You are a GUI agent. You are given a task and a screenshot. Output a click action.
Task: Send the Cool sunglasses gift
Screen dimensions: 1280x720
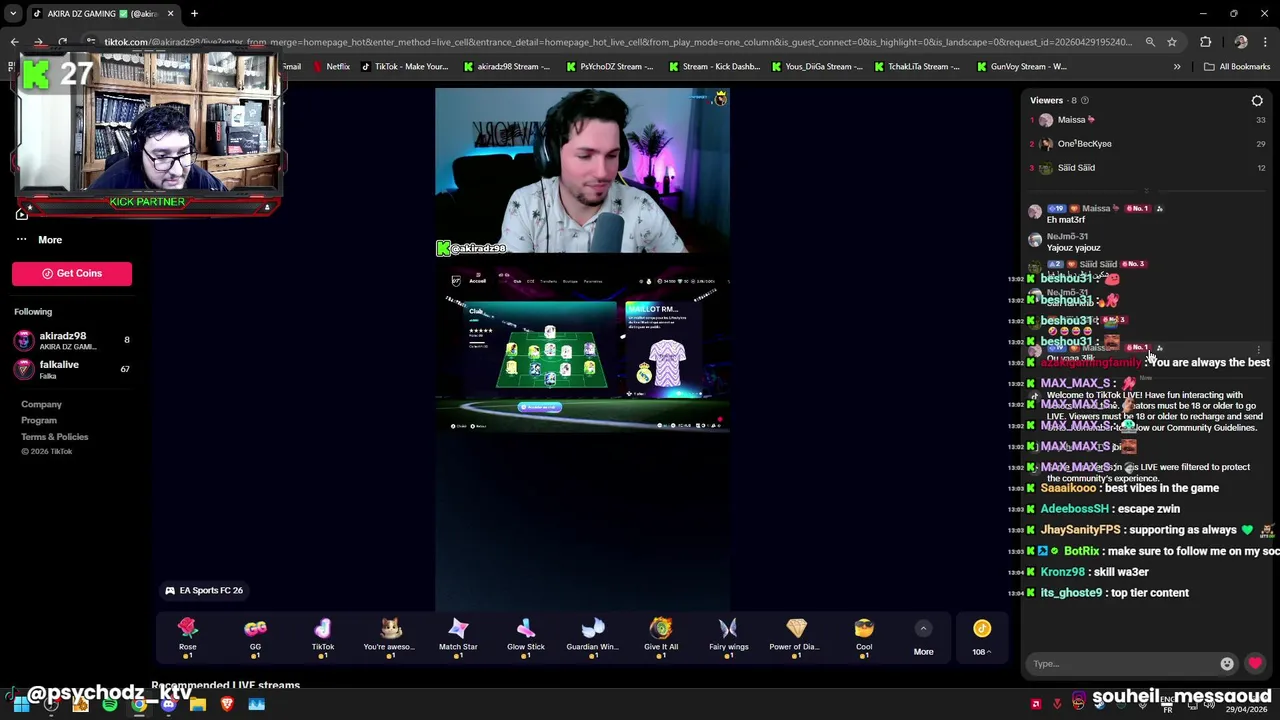pos(864,634)
